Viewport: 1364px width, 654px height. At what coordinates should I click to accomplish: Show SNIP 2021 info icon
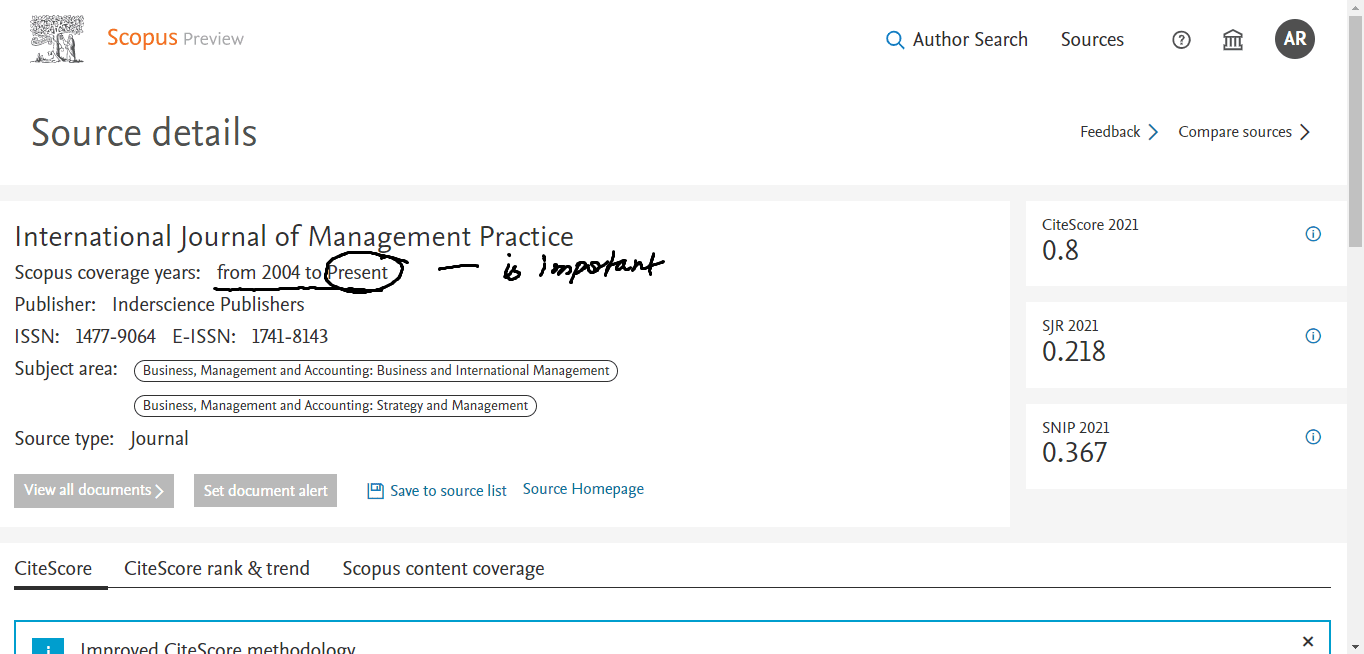click(1313, 437)
